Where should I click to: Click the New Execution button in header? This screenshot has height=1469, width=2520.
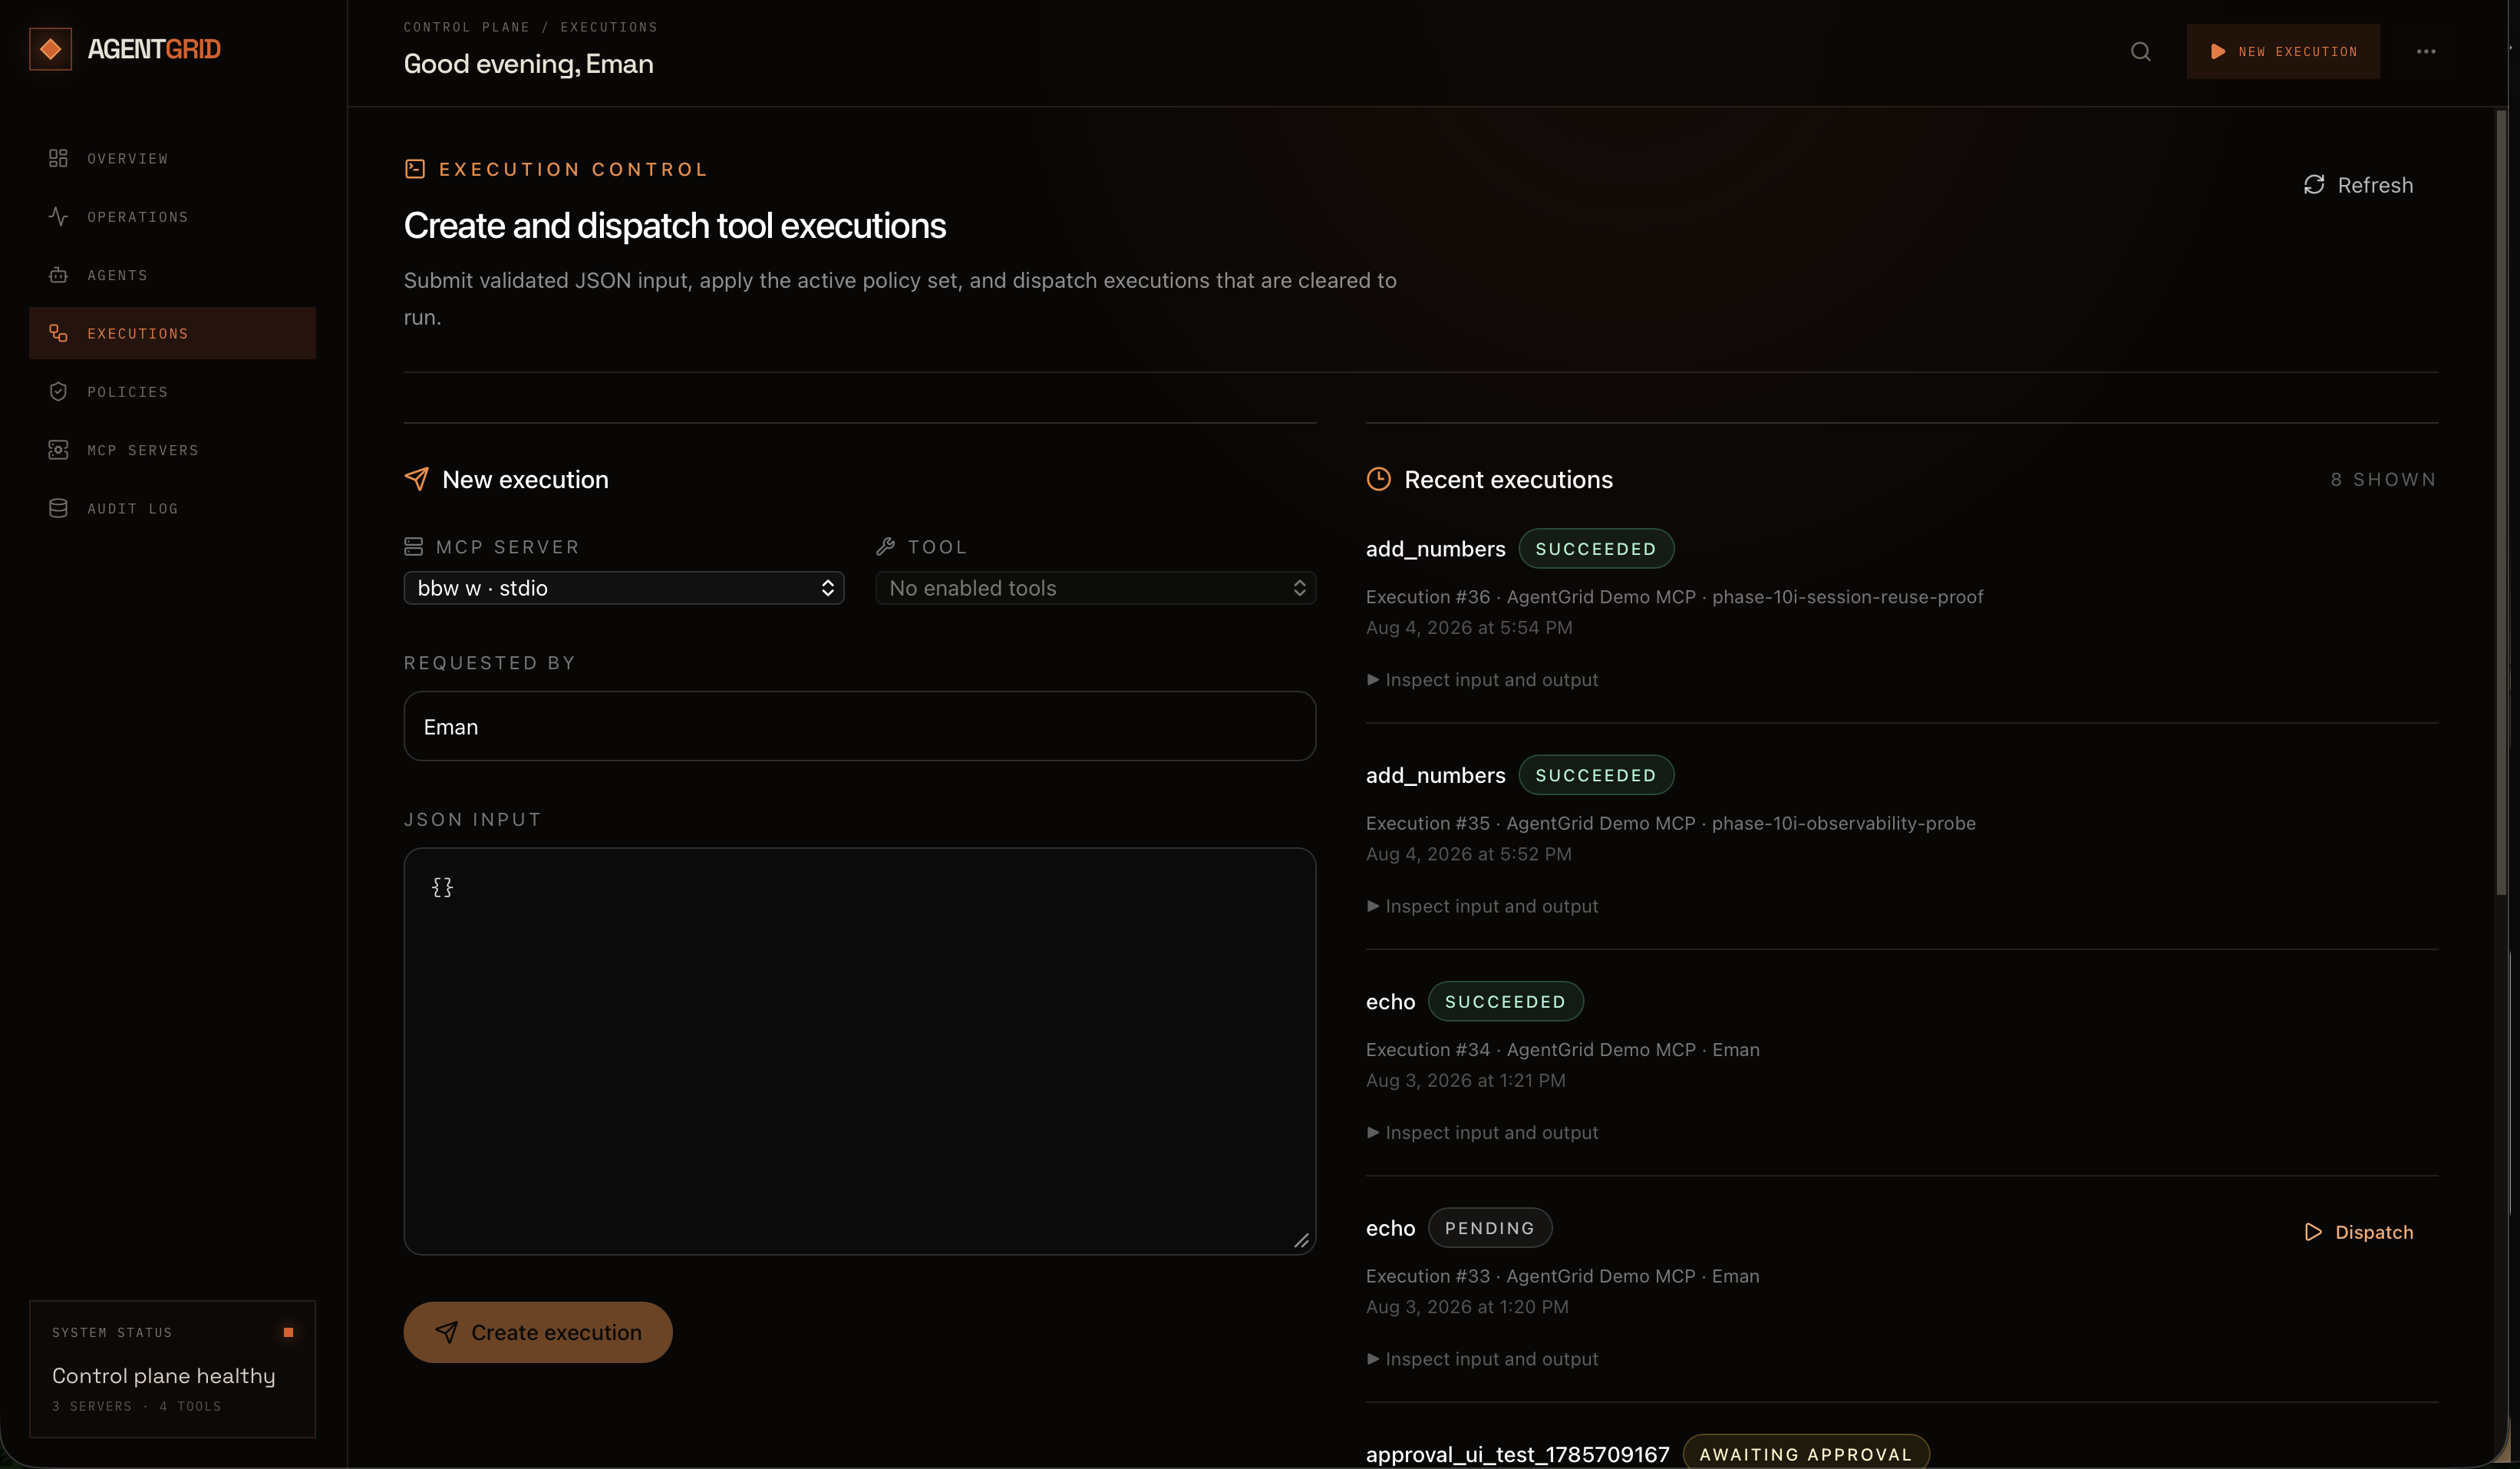(x=2283, y=51)
